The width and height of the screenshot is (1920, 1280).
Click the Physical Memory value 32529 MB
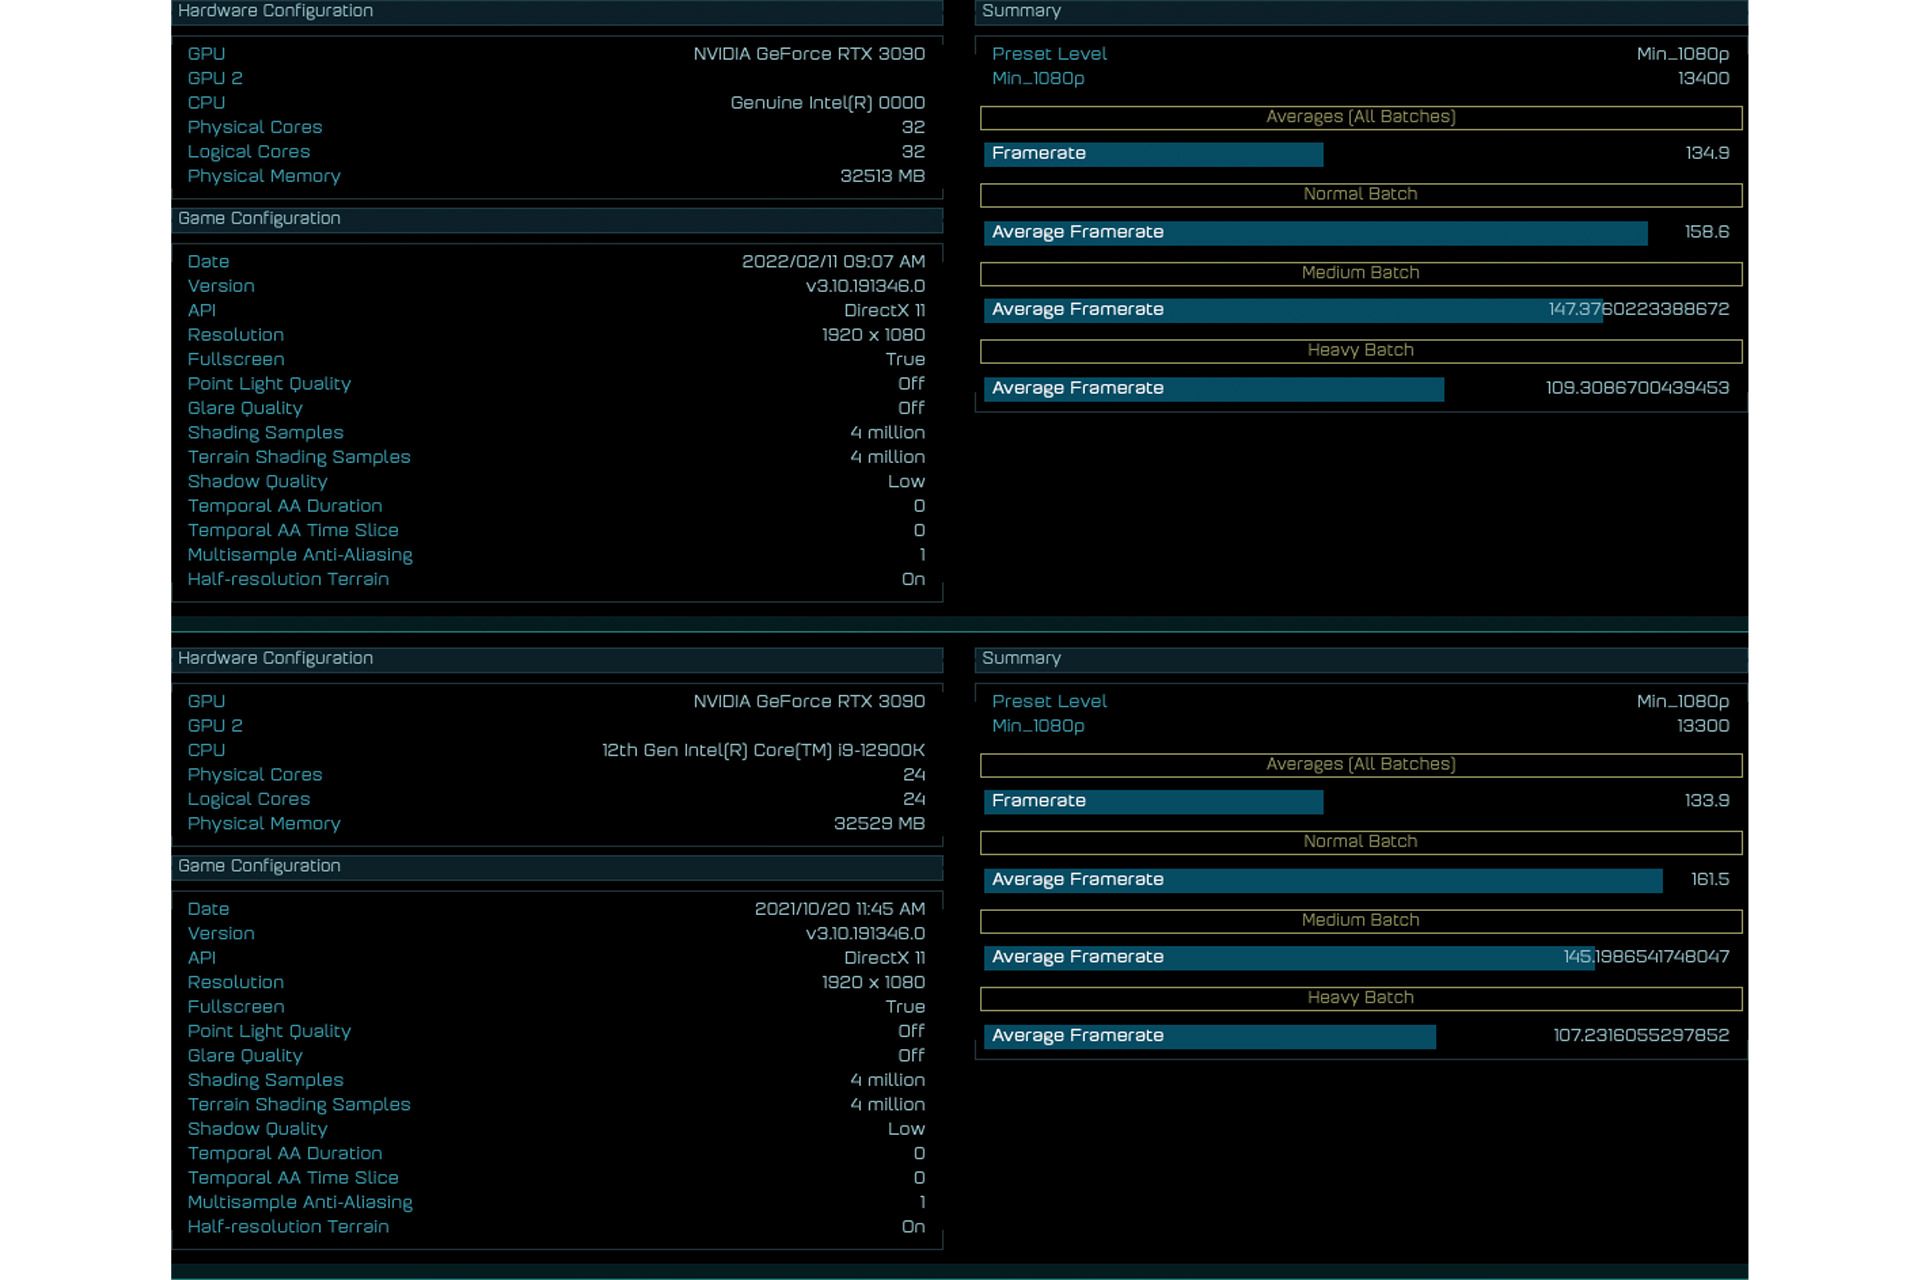pos(879,824)
